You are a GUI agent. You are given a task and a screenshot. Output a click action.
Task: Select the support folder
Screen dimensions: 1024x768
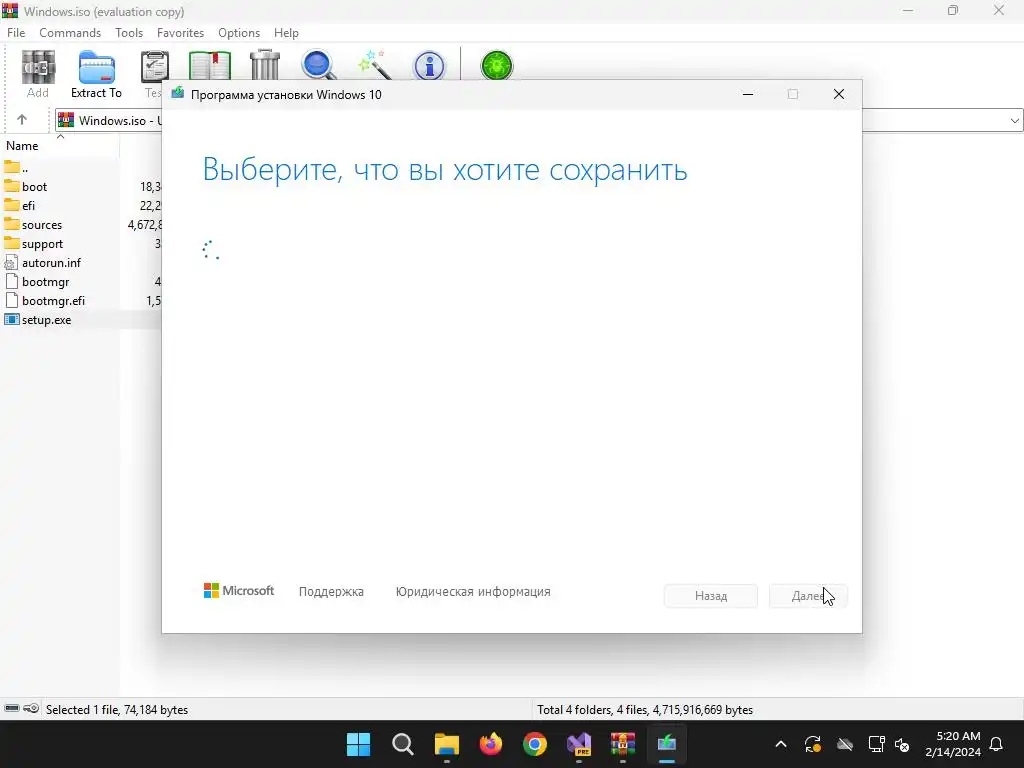point(42,244)
